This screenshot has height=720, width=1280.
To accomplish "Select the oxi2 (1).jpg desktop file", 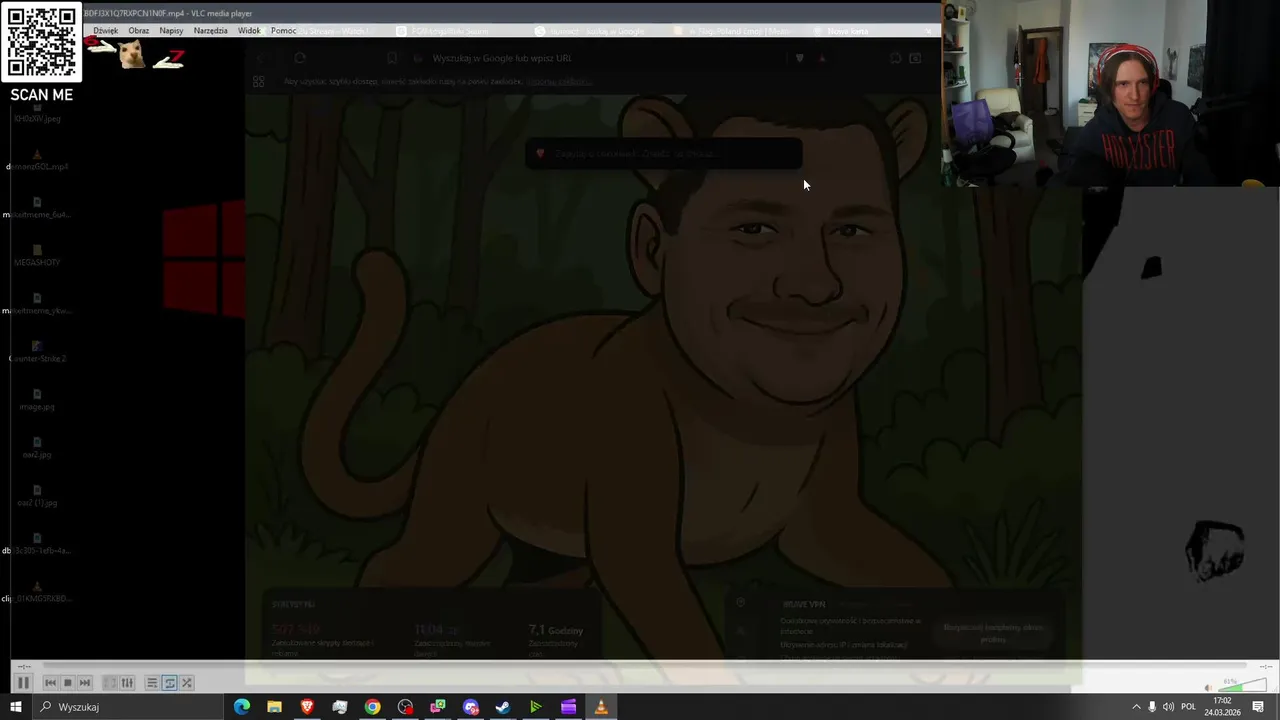I will coord(37,496).
